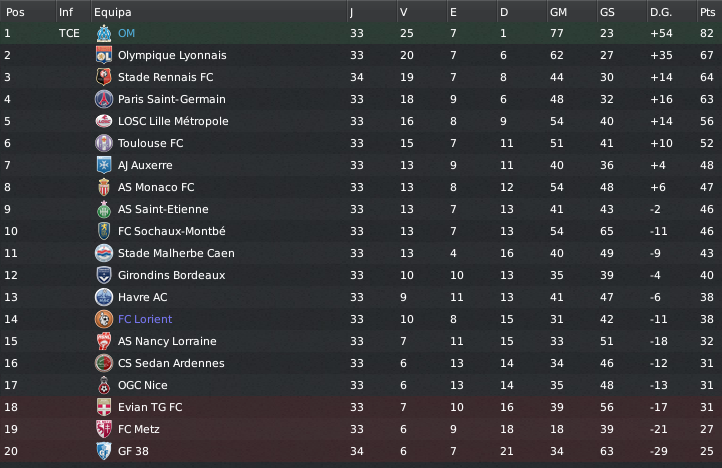This screenshot has width=722, height=468.
Task: Click the FC Metz crest icon
Action: (x=103, y=429)
